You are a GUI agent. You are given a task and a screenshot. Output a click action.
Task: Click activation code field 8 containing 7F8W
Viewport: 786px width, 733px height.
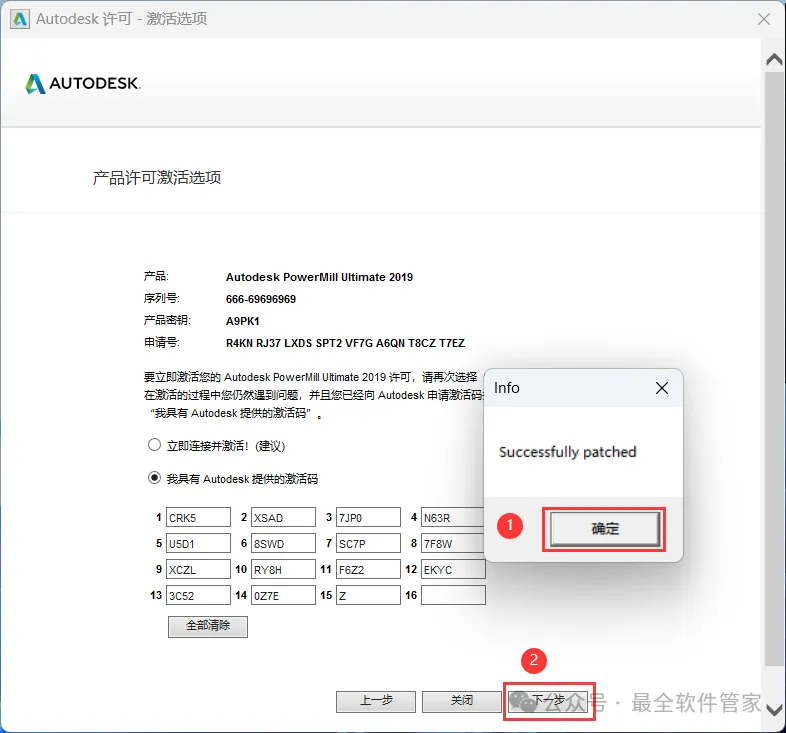[453, 543]
